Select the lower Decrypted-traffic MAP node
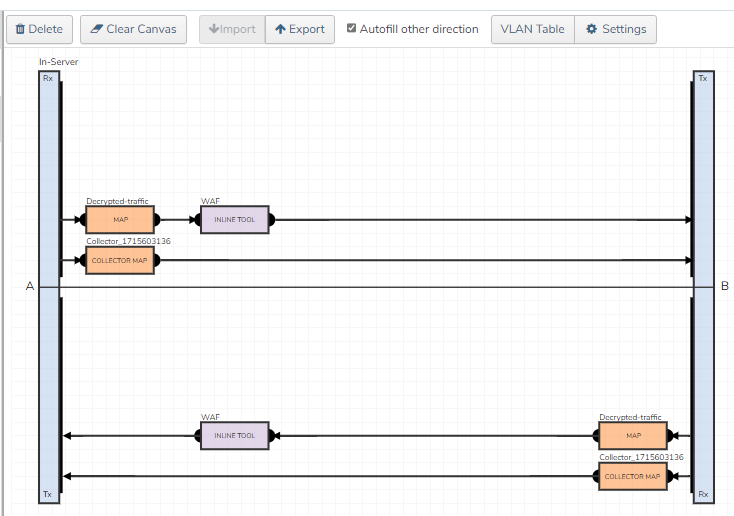This screenshot has width=734, height=516. point(633,436)
